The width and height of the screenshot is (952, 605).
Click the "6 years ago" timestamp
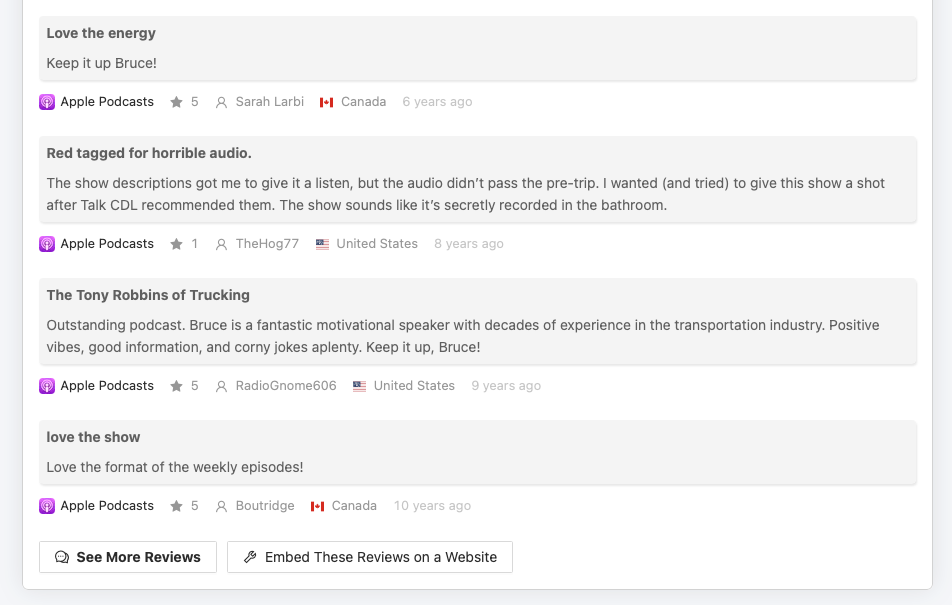437,102
